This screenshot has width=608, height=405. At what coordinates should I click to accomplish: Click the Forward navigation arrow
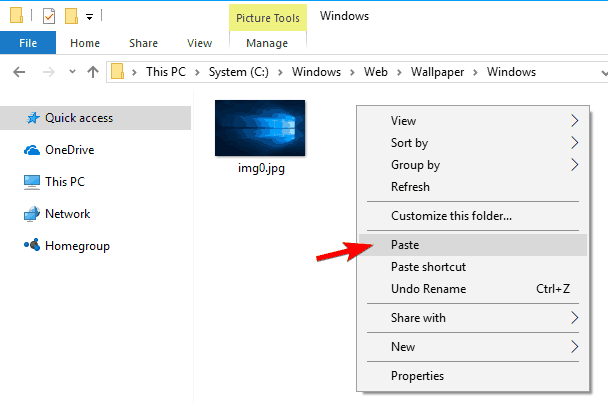[48, 72]
